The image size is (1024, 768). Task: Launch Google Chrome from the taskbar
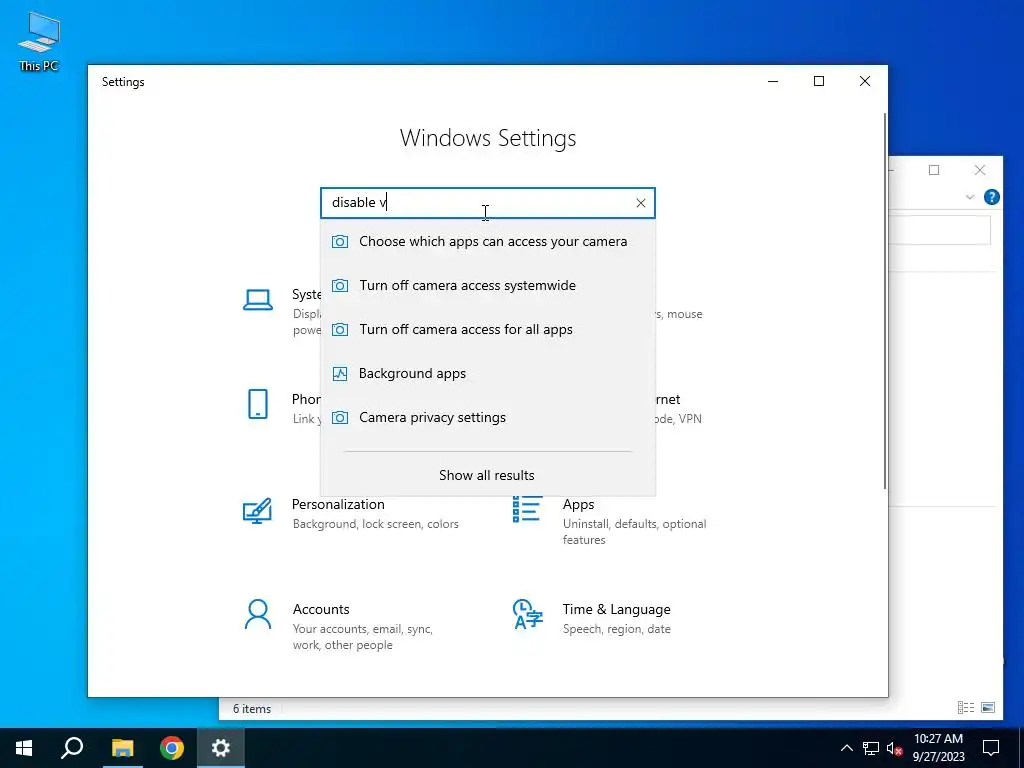pyautogui.click(x=172, y=748)
